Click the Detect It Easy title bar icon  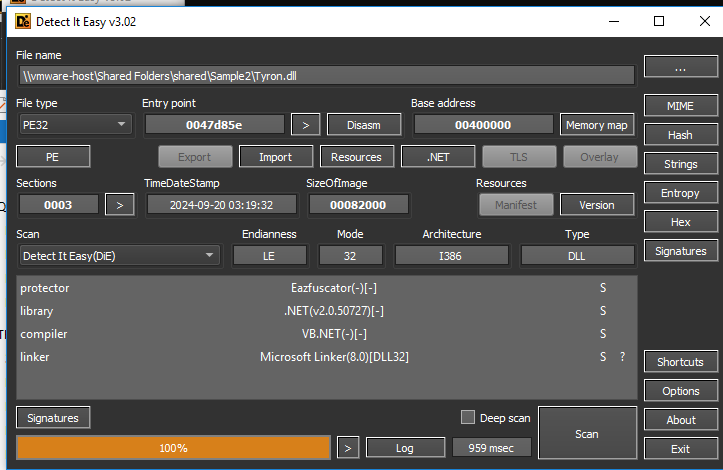pyautogui.click(x=23, y=21)
